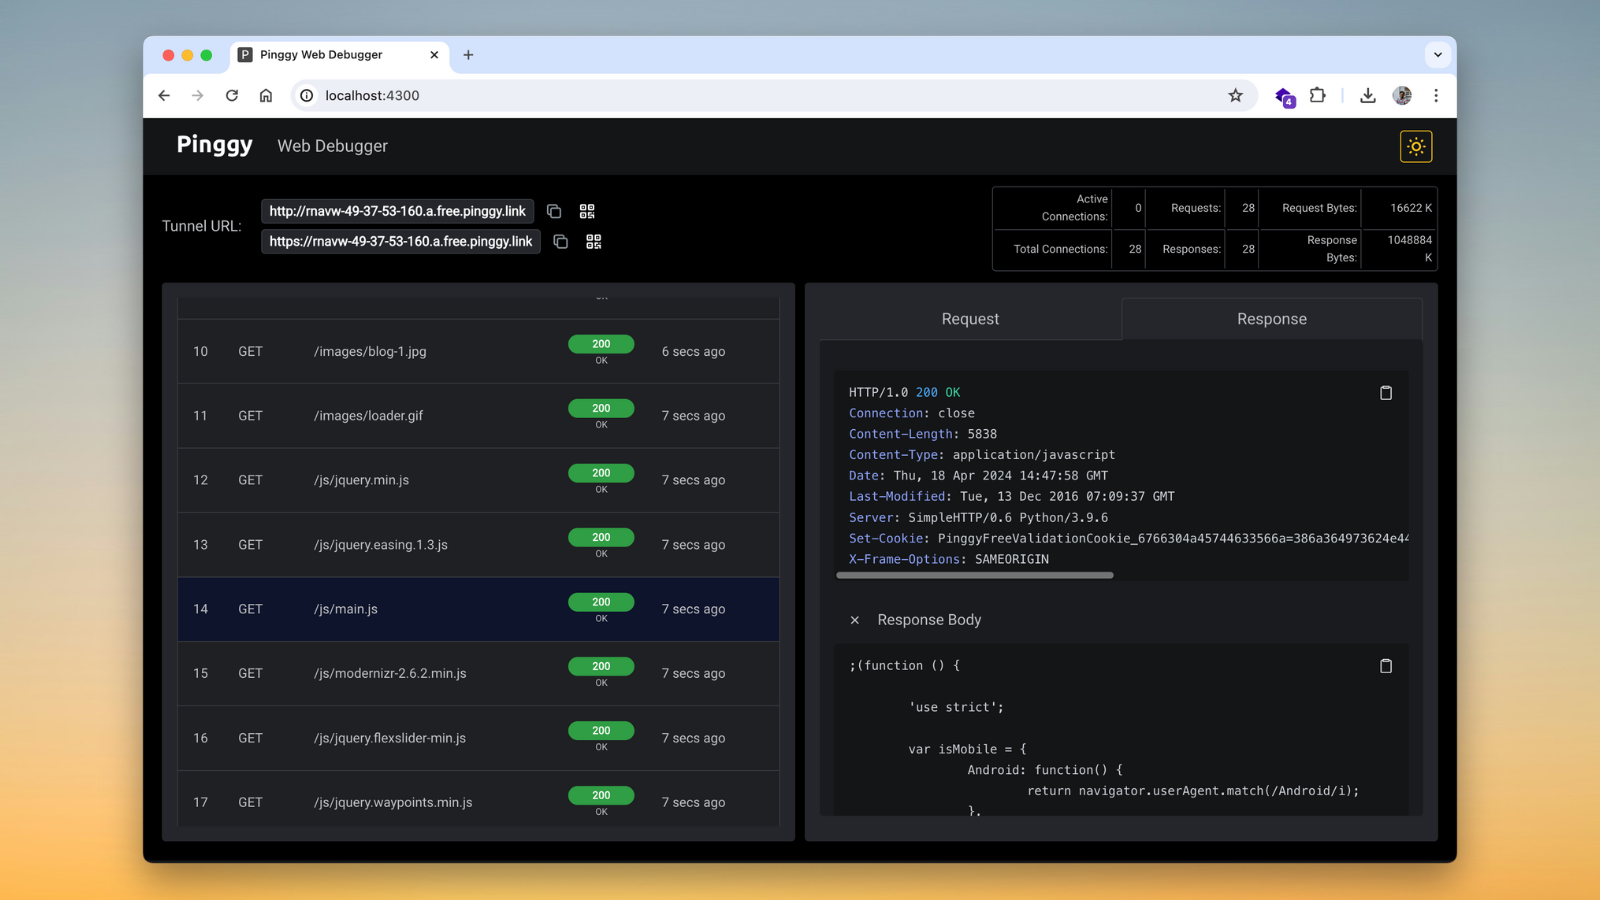Open Chrome's three-dot menu
This screenshot has width=1600, height=900.
1436,95
